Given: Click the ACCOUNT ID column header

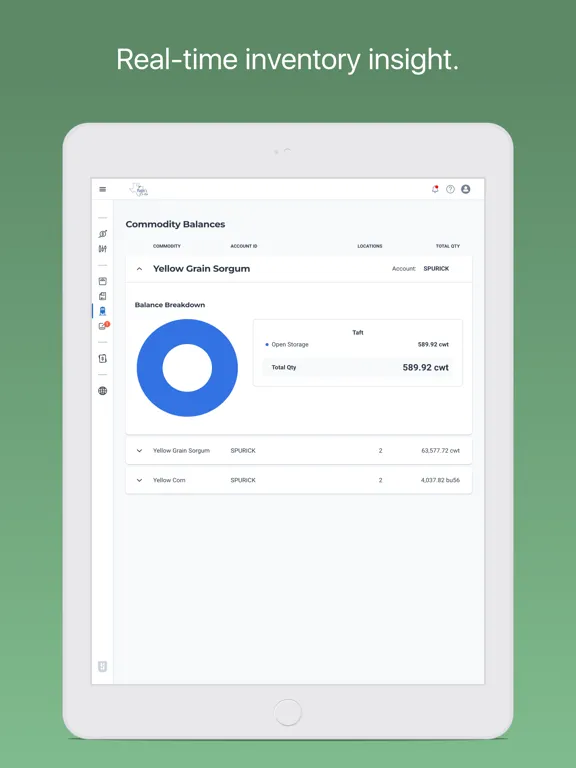Looking at the screenshot, I should [x=243, y=246].
